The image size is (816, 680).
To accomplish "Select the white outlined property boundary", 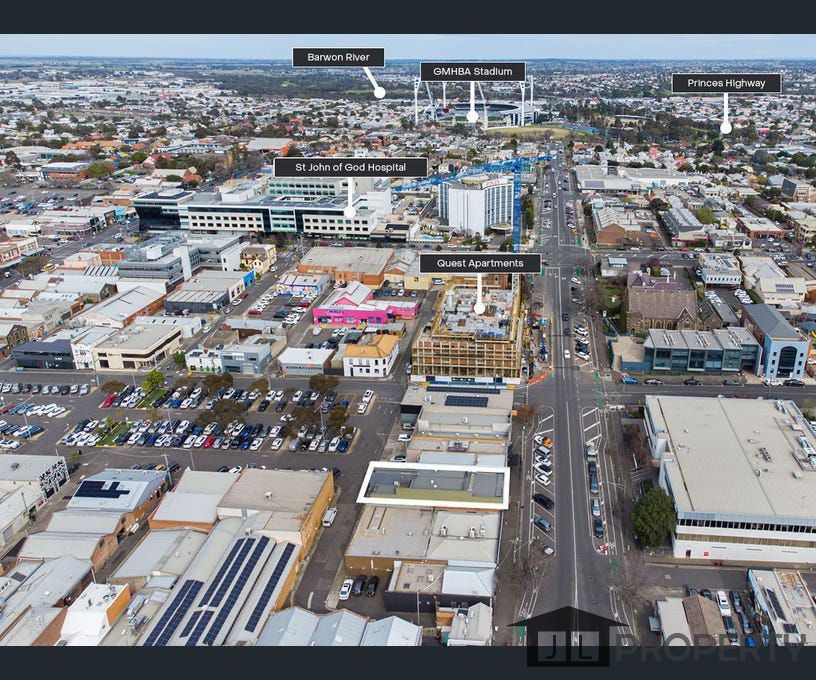I will [434, 485].
